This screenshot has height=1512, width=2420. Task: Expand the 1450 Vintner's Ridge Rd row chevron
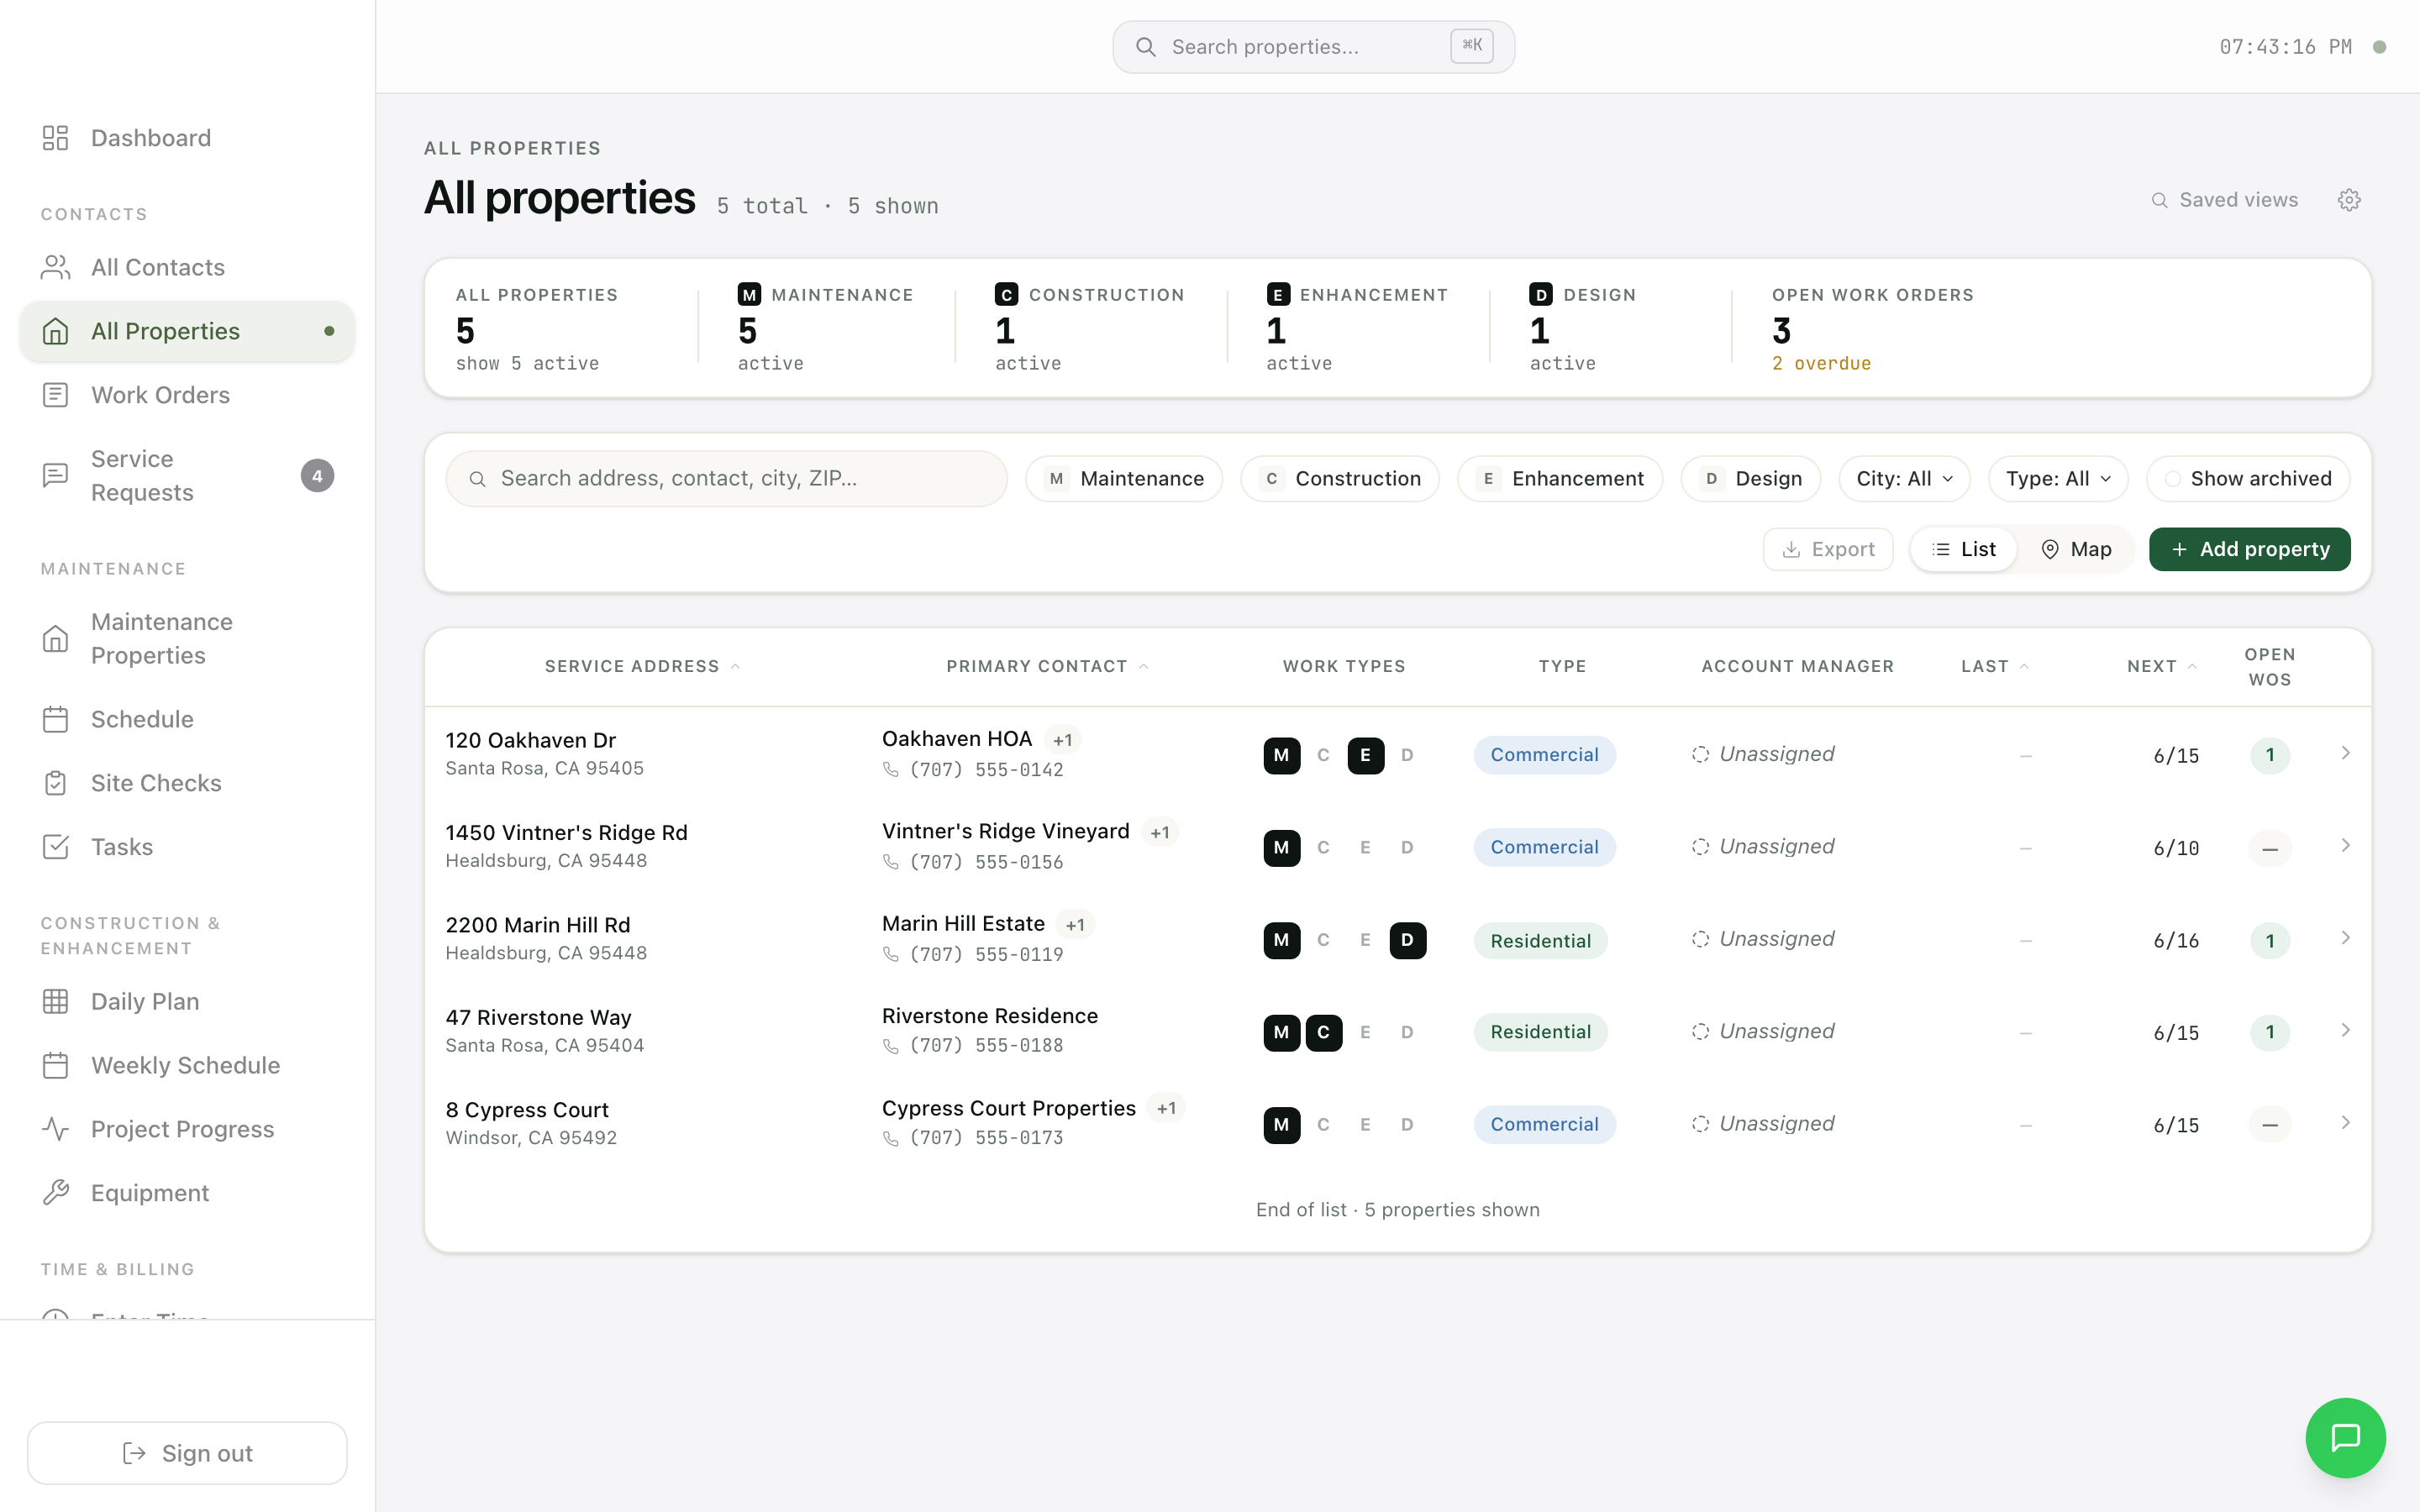pyautogui.click(x=2345, y=846)
